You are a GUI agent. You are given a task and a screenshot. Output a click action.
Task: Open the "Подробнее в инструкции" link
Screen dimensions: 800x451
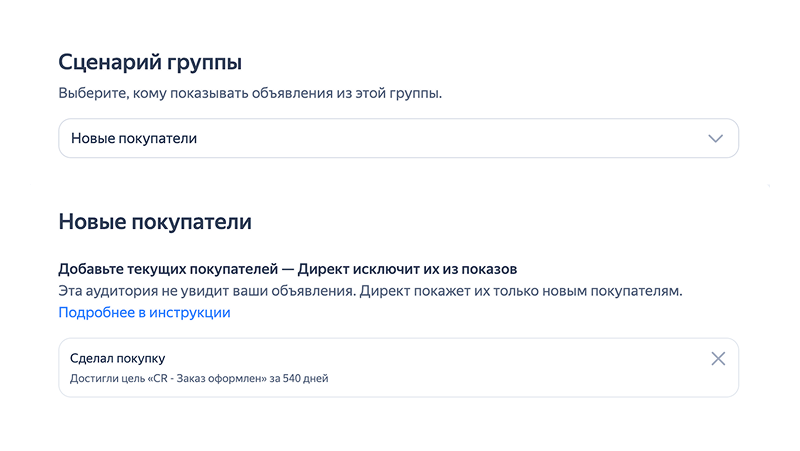pyautogui.click(x=145, y=313)
